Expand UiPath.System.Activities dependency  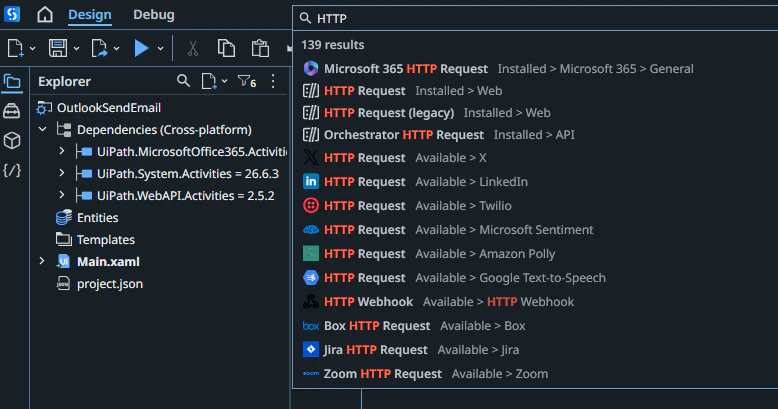[x=62, y=173]
